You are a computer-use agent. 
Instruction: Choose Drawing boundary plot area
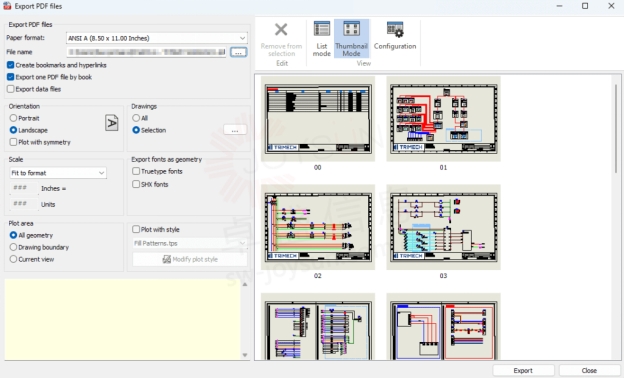(x=13, y=247)
